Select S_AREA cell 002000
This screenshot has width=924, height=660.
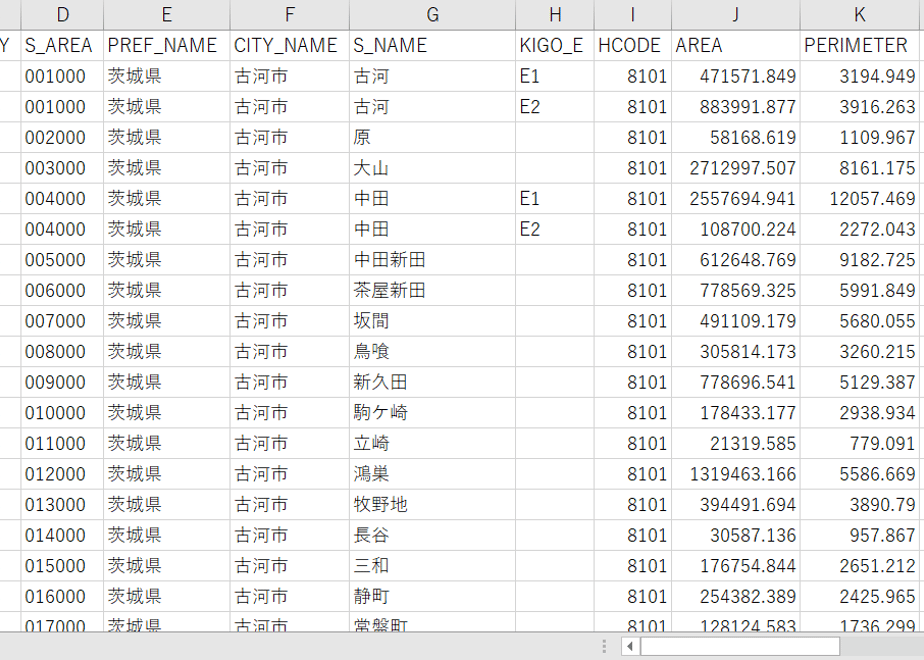(62, 137)
